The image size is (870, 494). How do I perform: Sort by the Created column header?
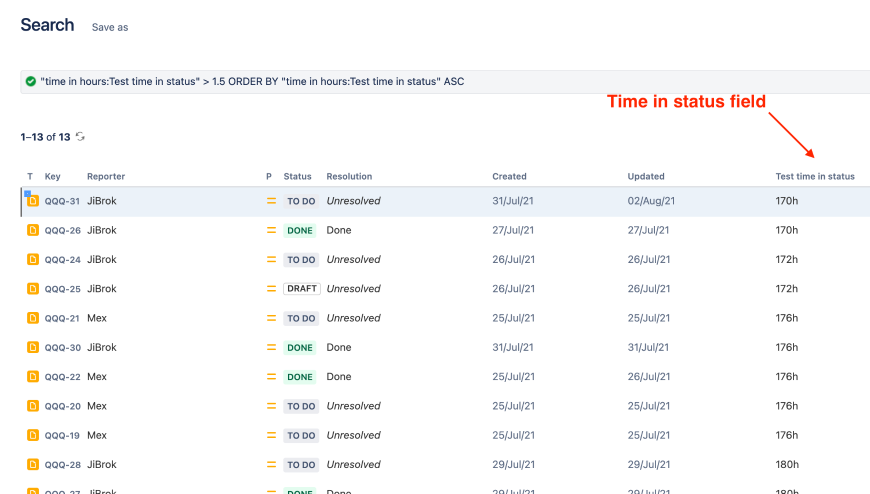[509, 176]
